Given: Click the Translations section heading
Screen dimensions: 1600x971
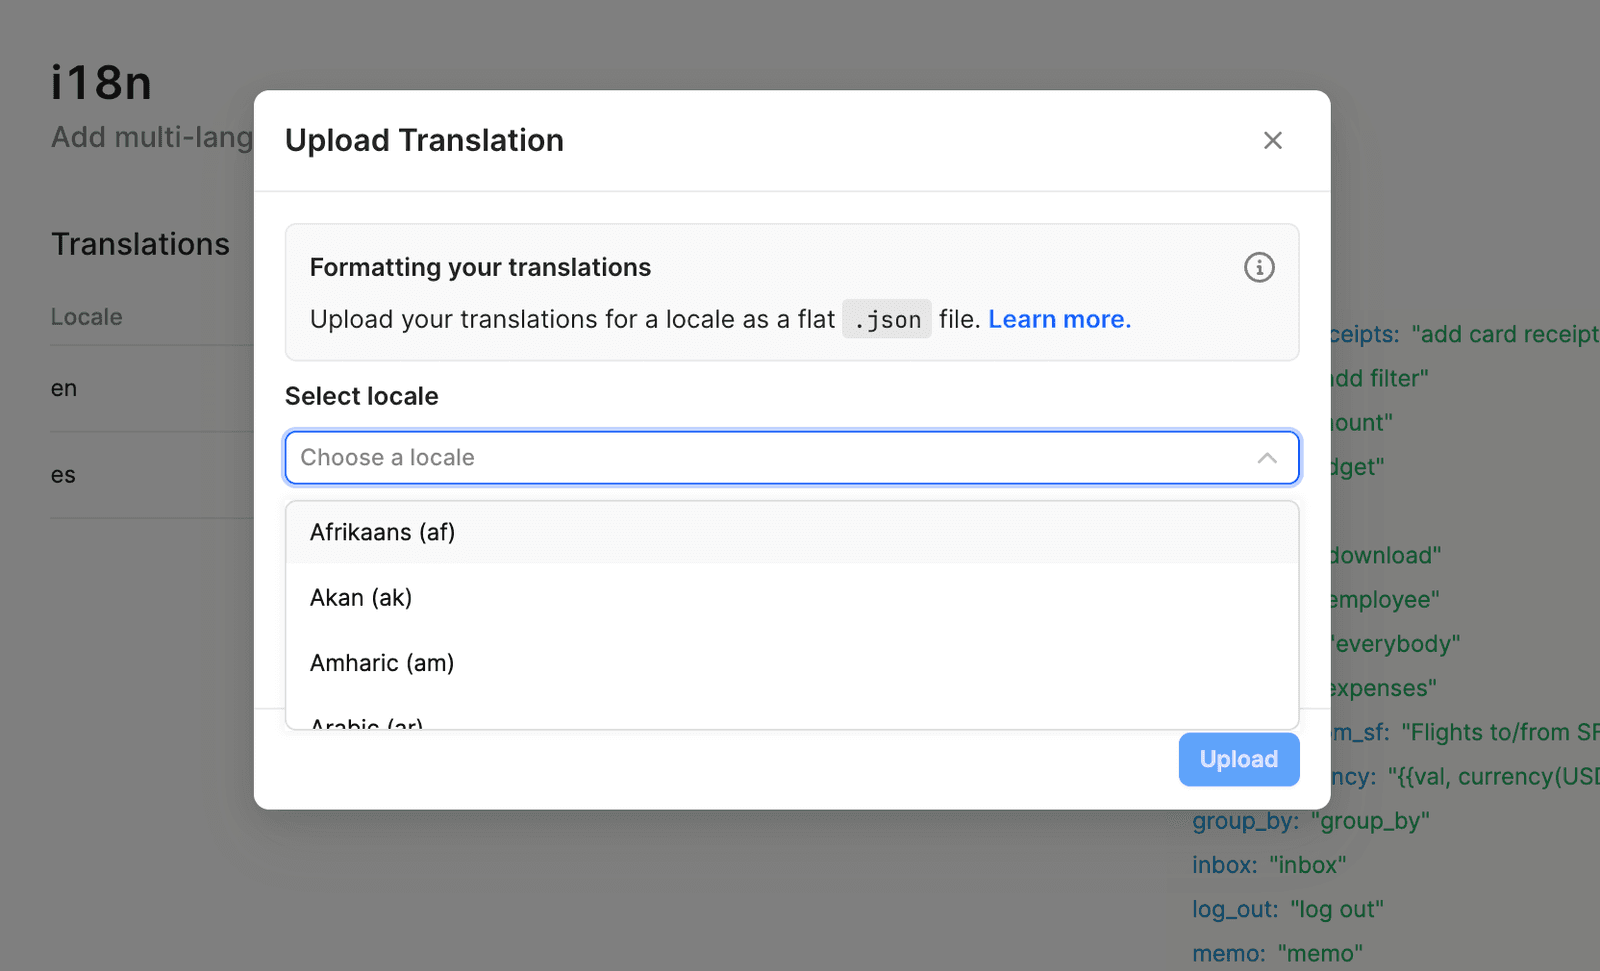Looking at the screenshot, I should (x=140, y=243).
